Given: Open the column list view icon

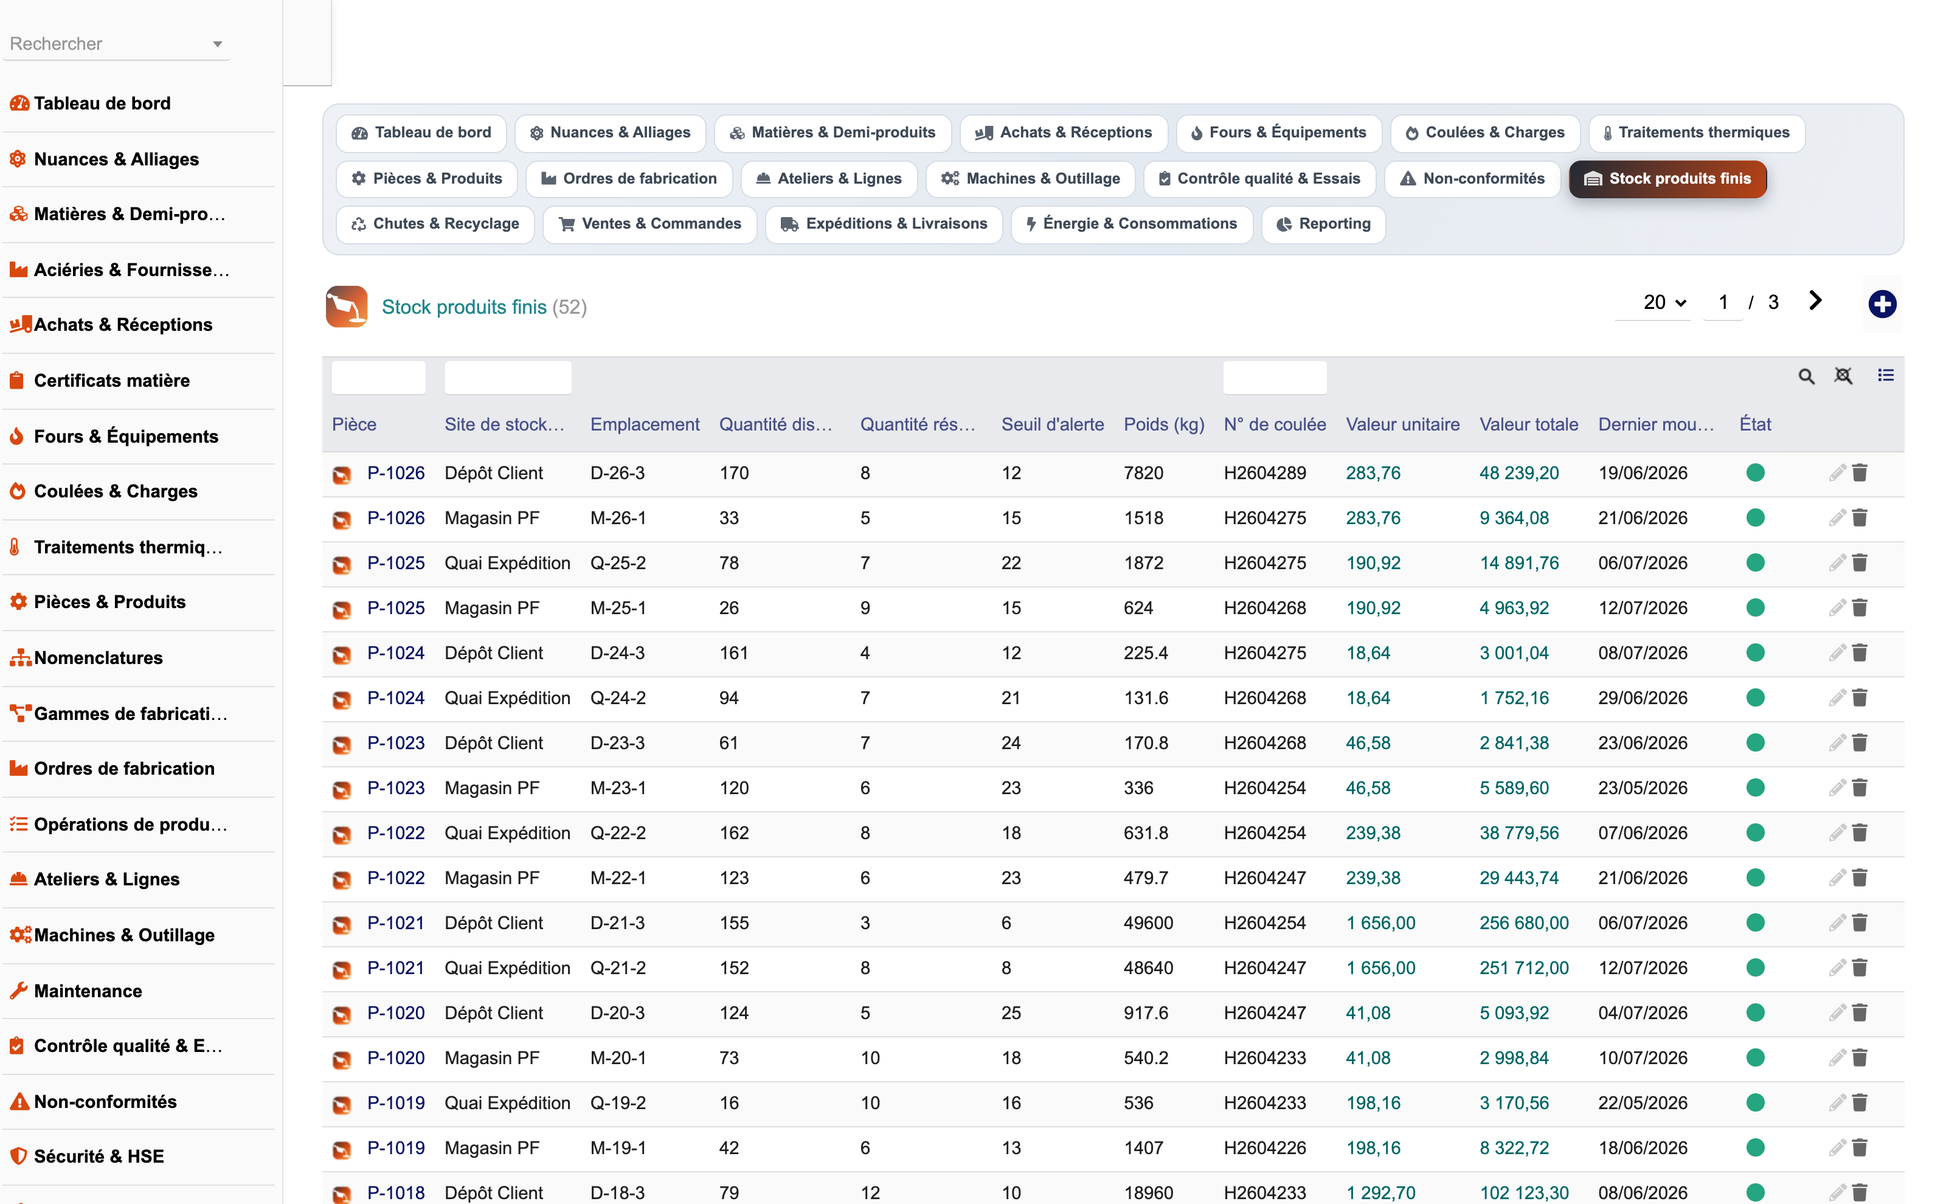Looking at the screenshot, I should point(1886,375).
